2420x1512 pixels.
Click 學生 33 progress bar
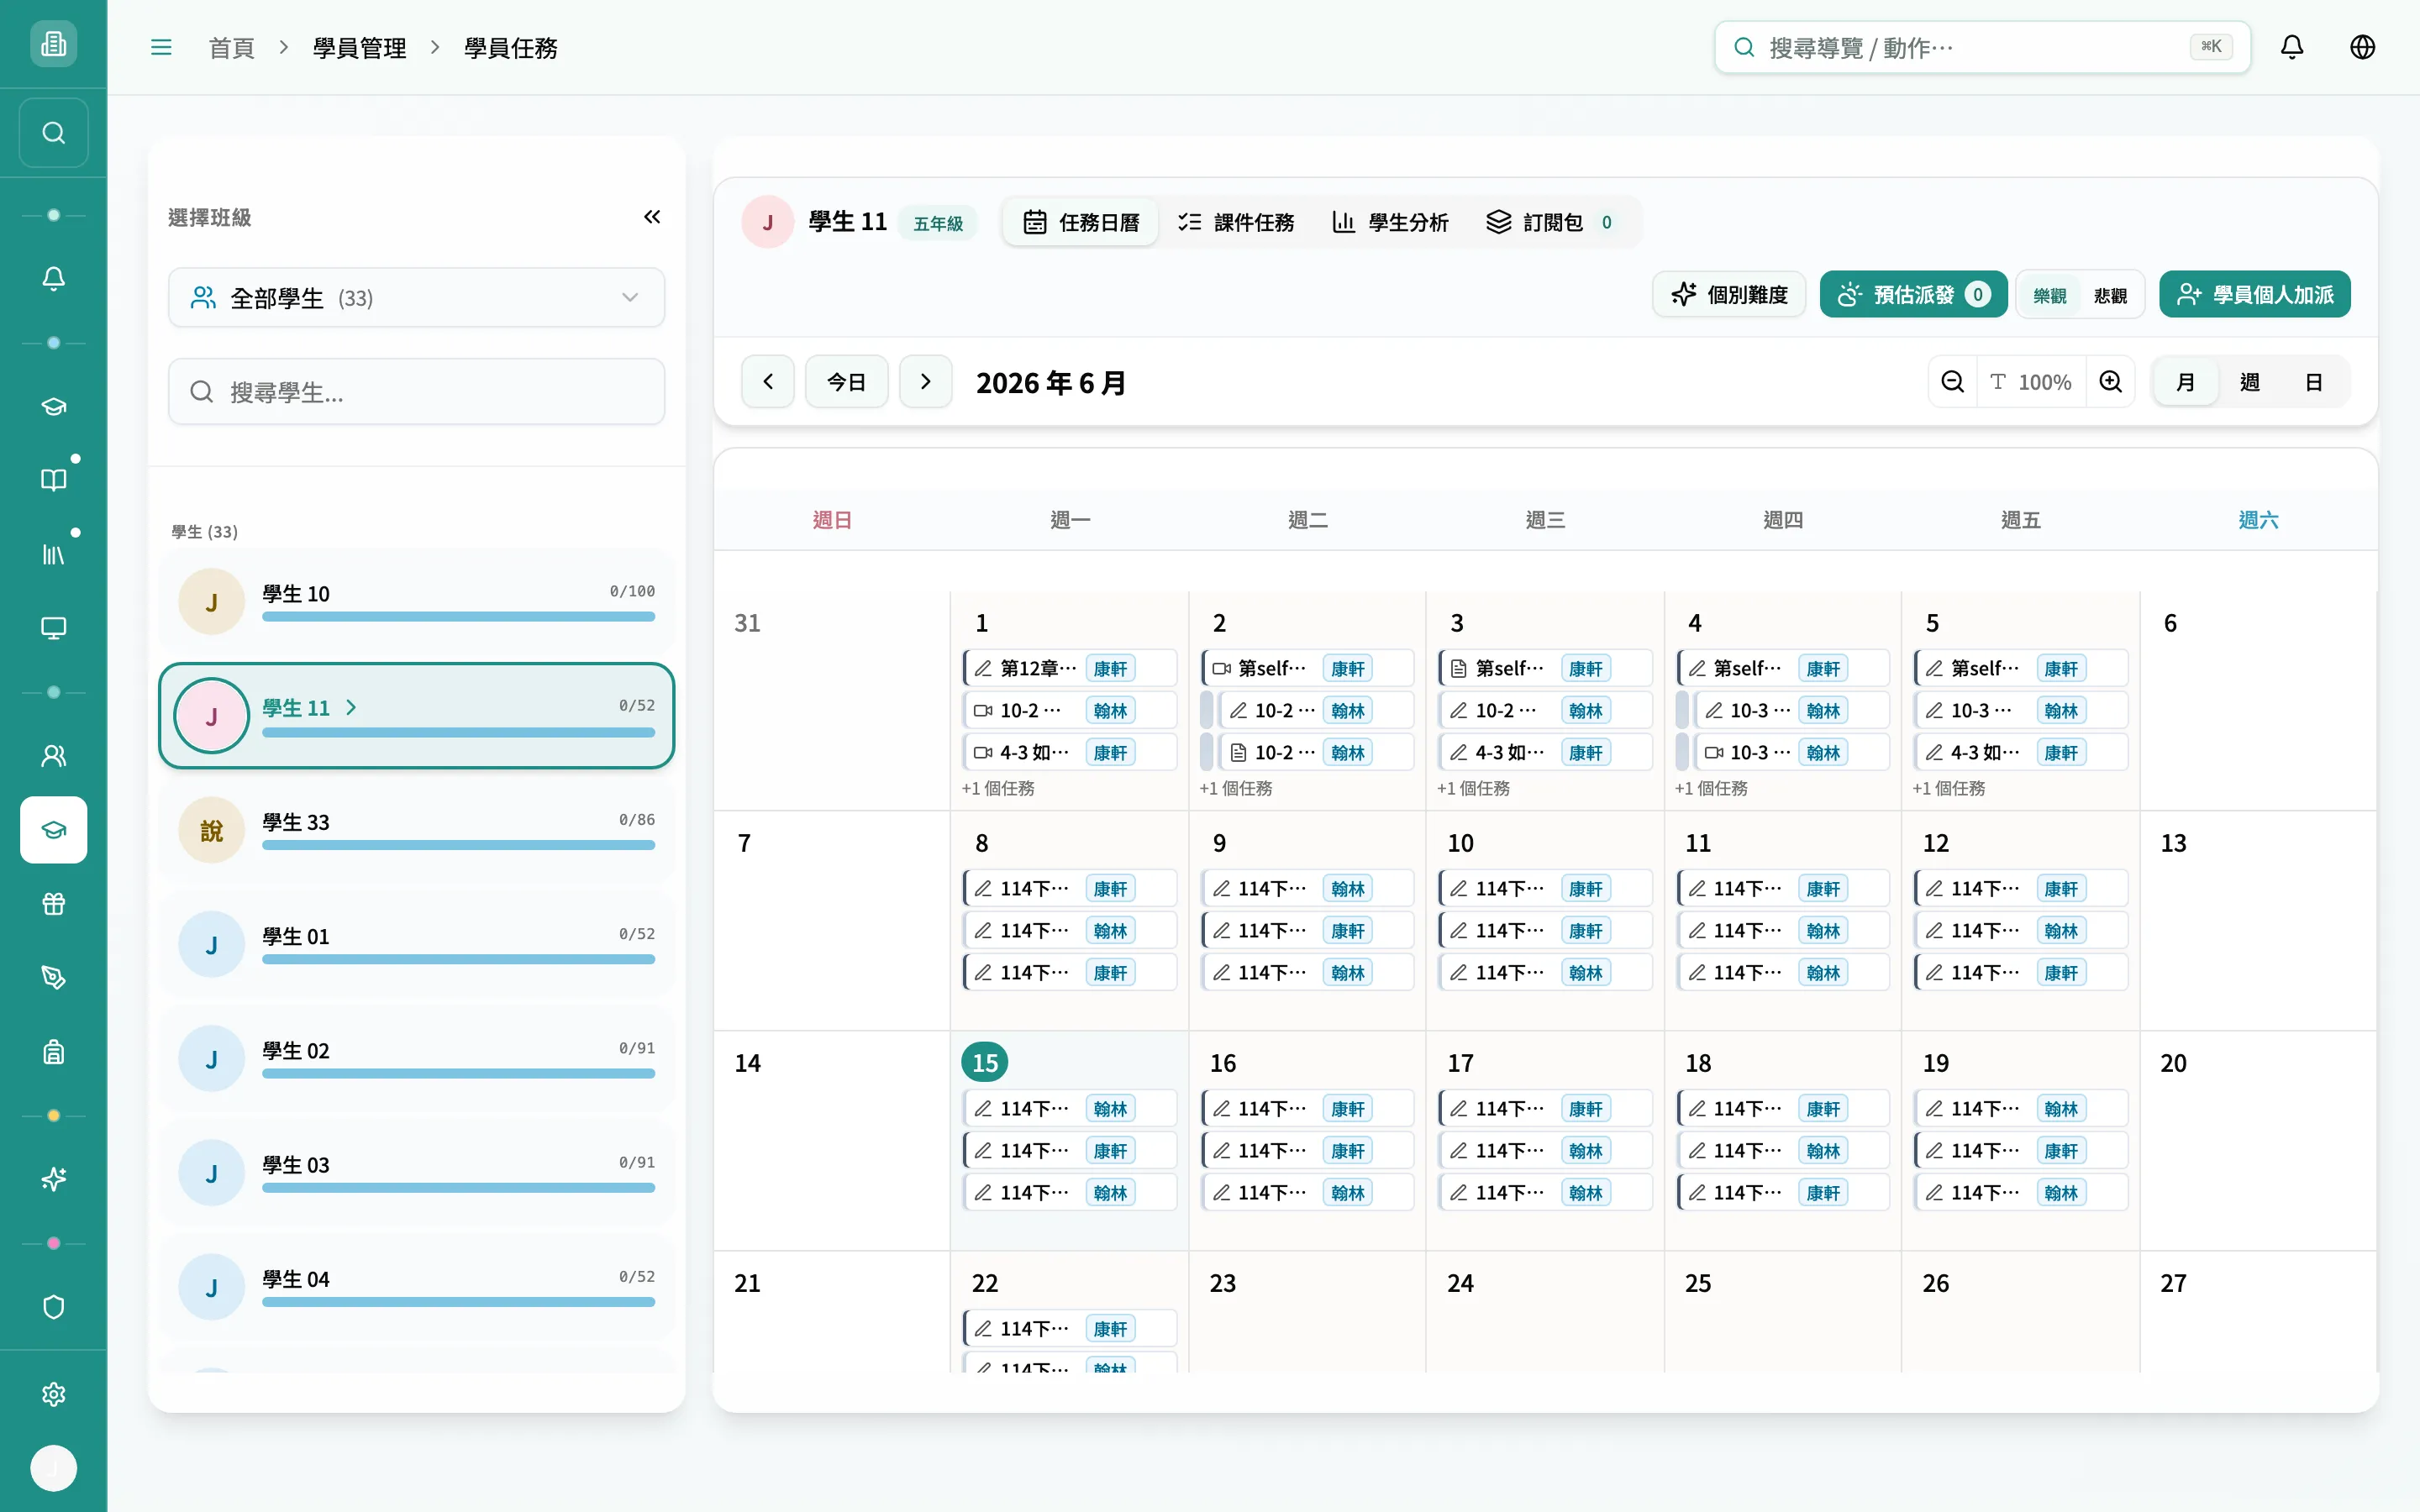[458, 846]
